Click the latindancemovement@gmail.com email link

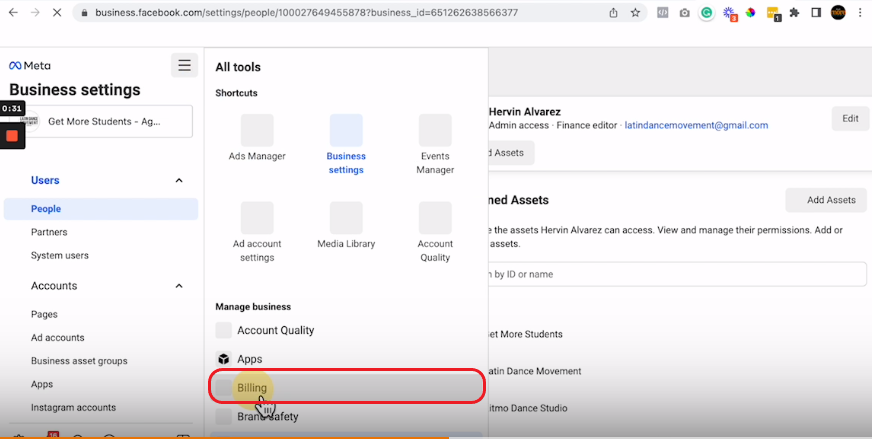[x=696, y=125]
